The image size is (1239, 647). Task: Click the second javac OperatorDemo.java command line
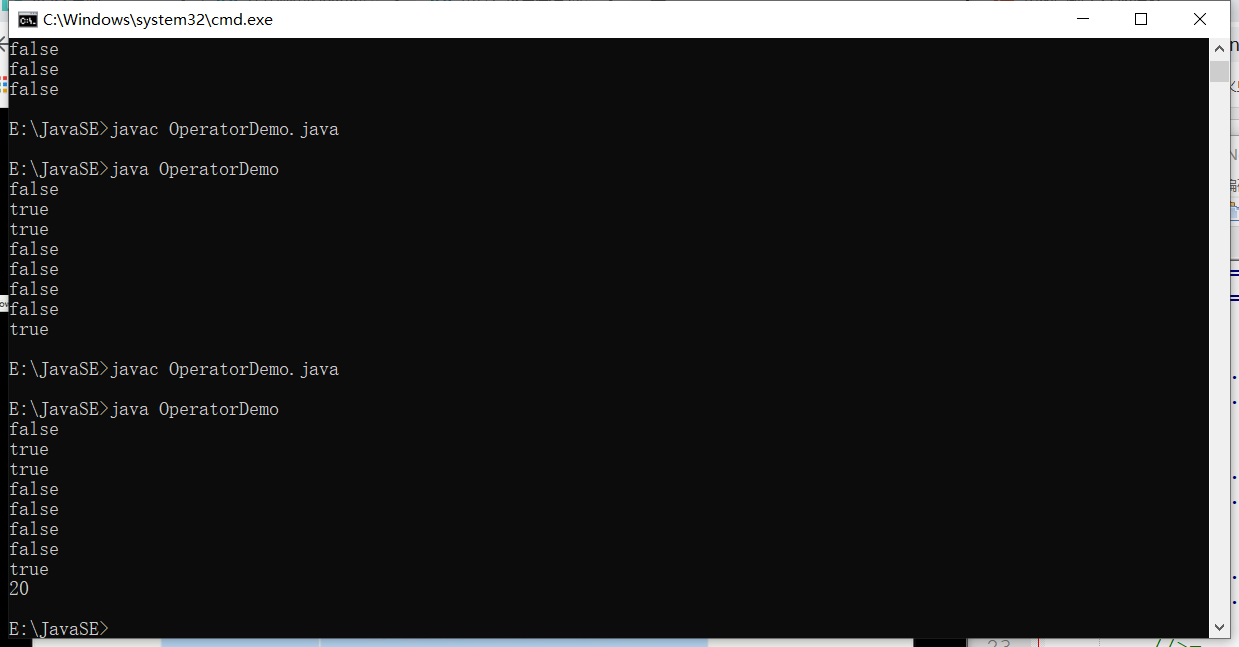(x=174, y=369)
